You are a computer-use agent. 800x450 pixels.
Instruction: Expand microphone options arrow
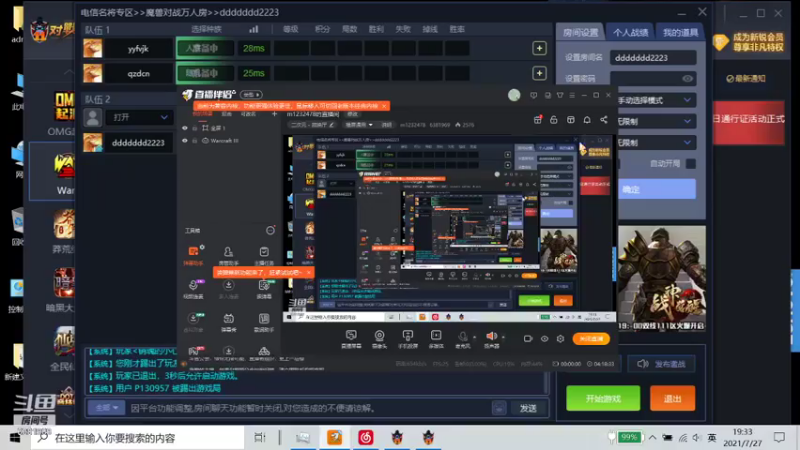pyautogui.click(x=474, y=337)
